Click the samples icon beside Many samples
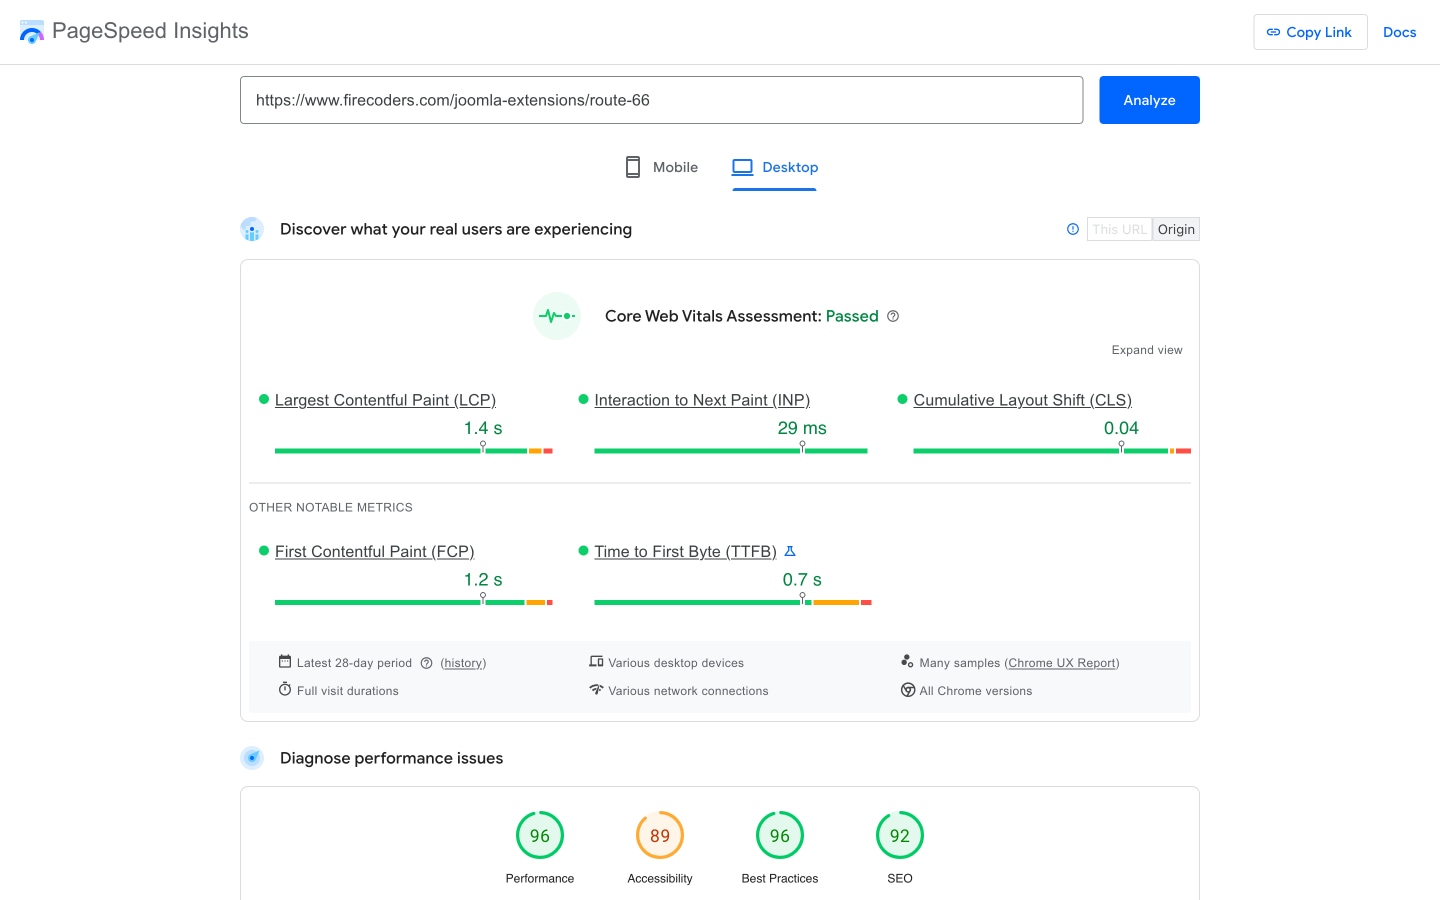The width and height of the screenshot is (1440, 900). pos(907,662)
